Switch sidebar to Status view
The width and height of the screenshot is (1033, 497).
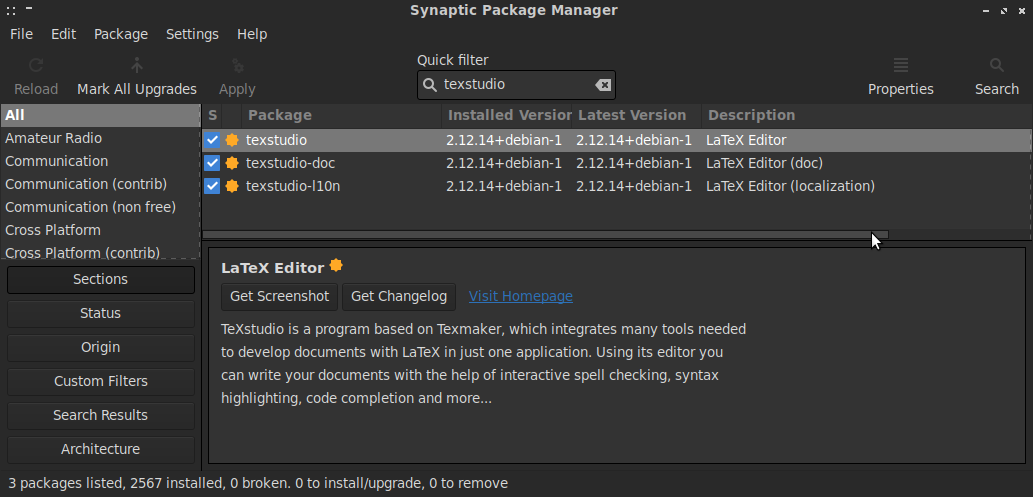coord(101,313)
